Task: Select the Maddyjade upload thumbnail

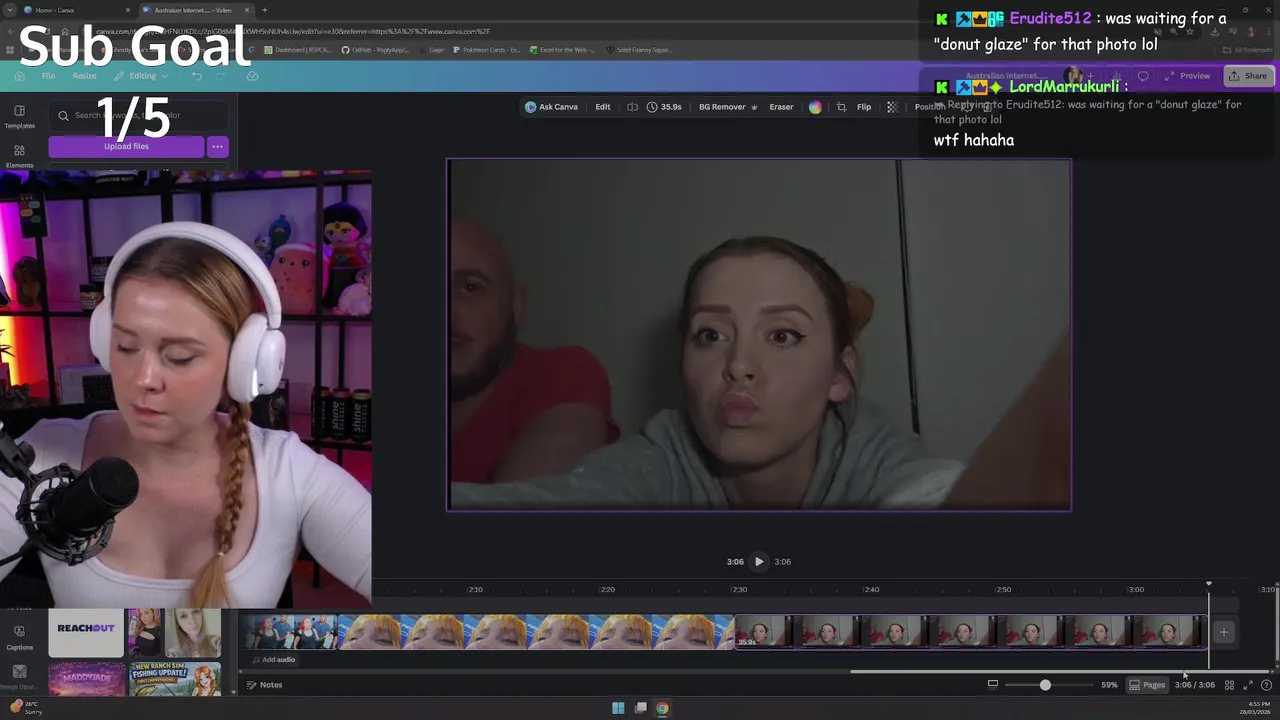Action: pos(86,680)
